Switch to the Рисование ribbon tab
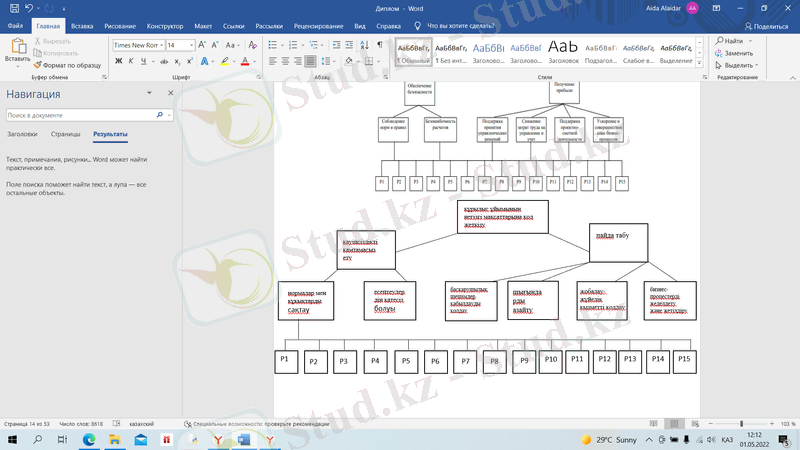Image resolution: width=800 pixels, height=450 pixels. tap(120, 26)
